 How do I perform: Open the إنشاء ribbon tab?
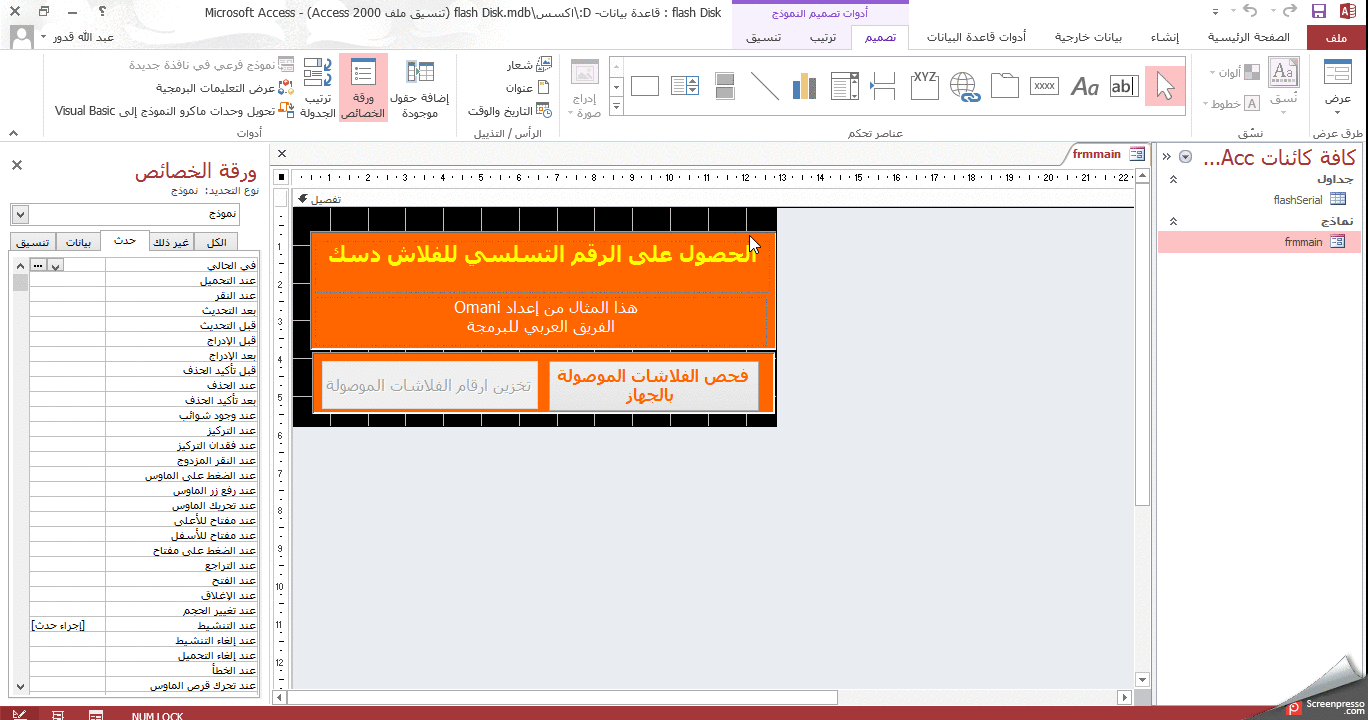1164,38
